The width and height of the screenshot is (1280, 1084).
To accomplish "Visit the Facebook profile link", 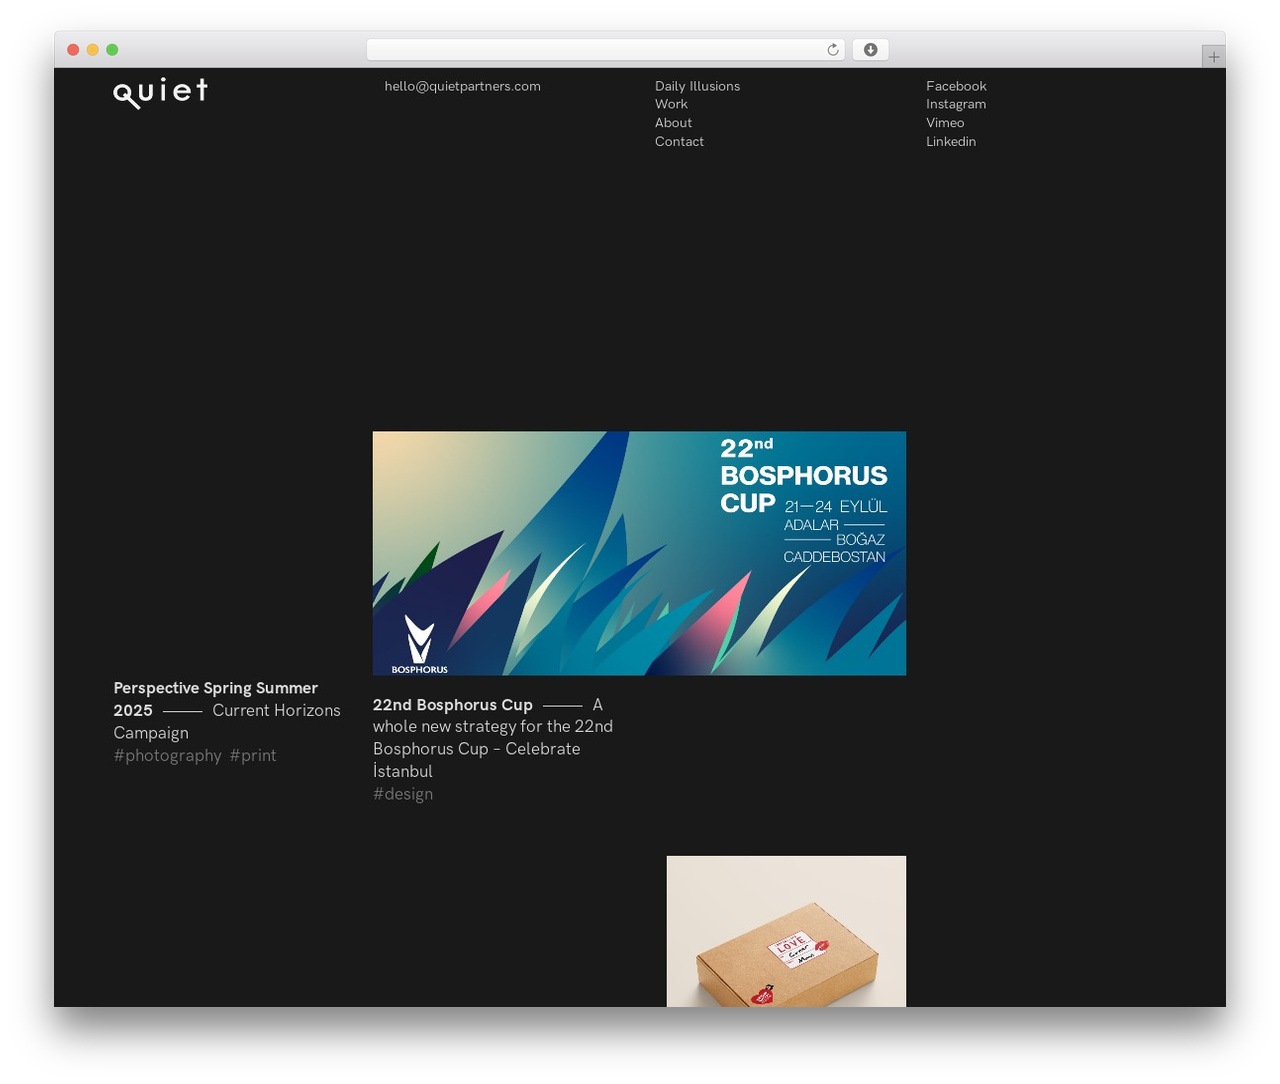I will [x=956, y=86].
